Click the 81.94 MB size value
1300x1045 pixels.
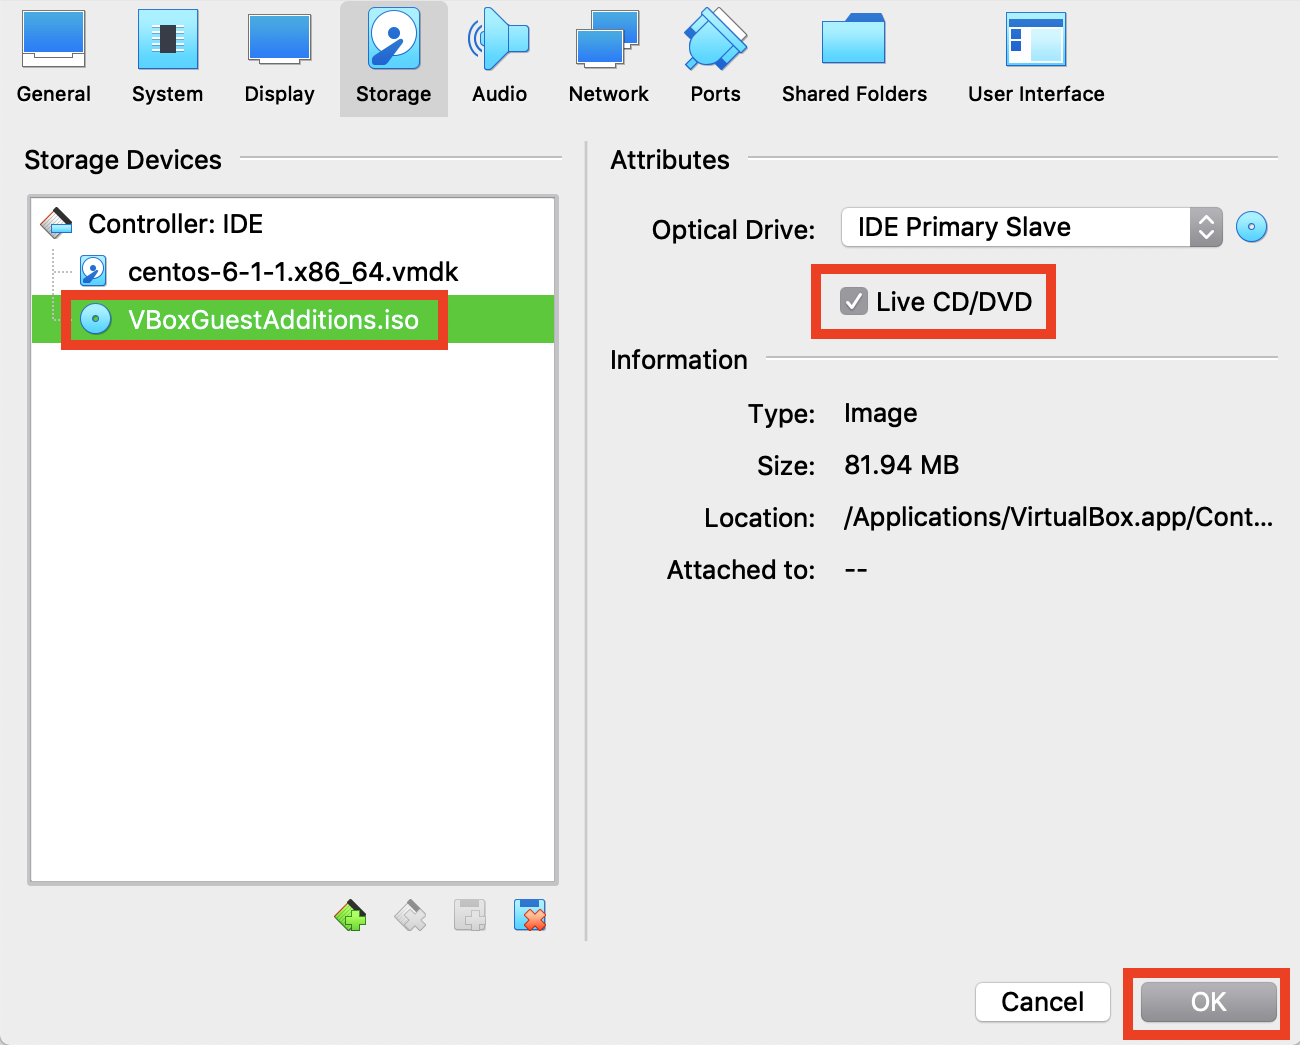(902, 465)
